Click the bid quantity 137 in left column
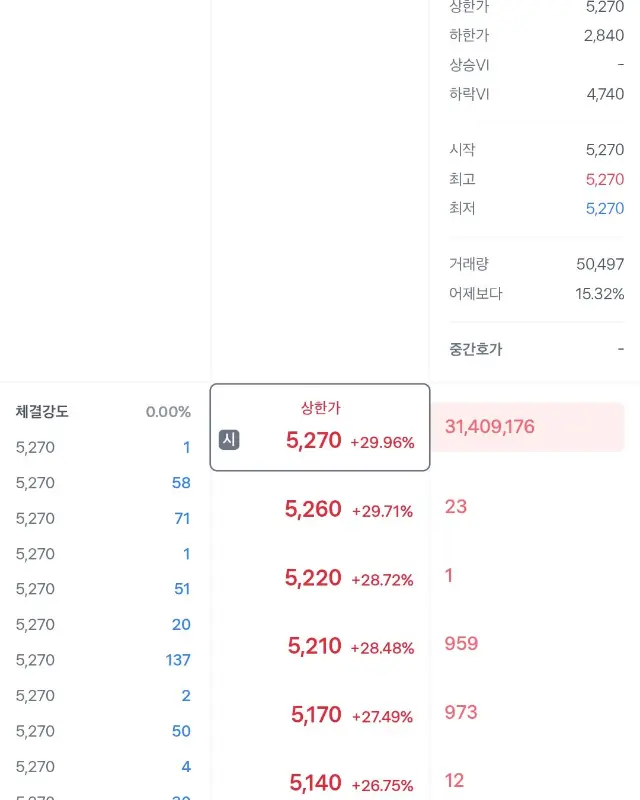The image size is (640, 800). (x=176, y=660)
